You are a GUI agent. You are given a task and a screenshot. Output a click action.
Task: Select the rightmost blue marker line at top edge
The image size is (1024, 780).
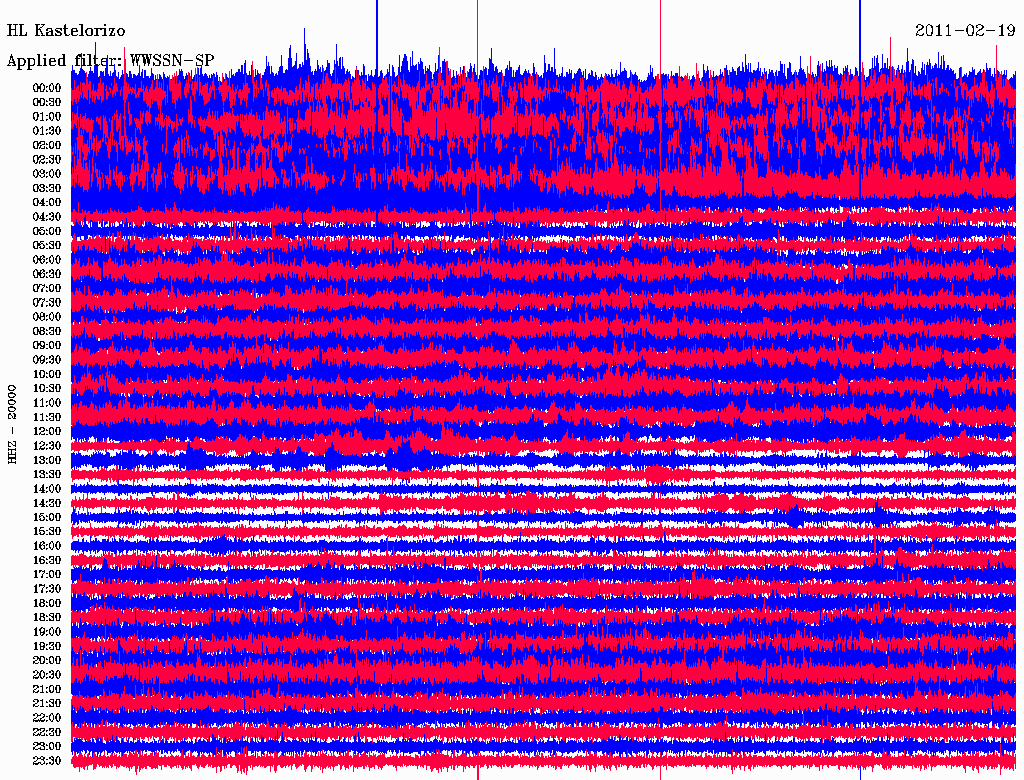(860, 20)
